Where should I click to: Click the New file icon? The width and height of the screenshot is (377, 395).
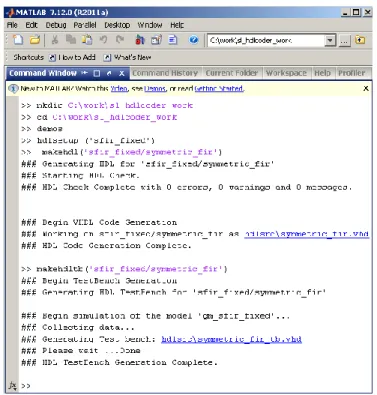pyautogui.click(x=18, y=40)
